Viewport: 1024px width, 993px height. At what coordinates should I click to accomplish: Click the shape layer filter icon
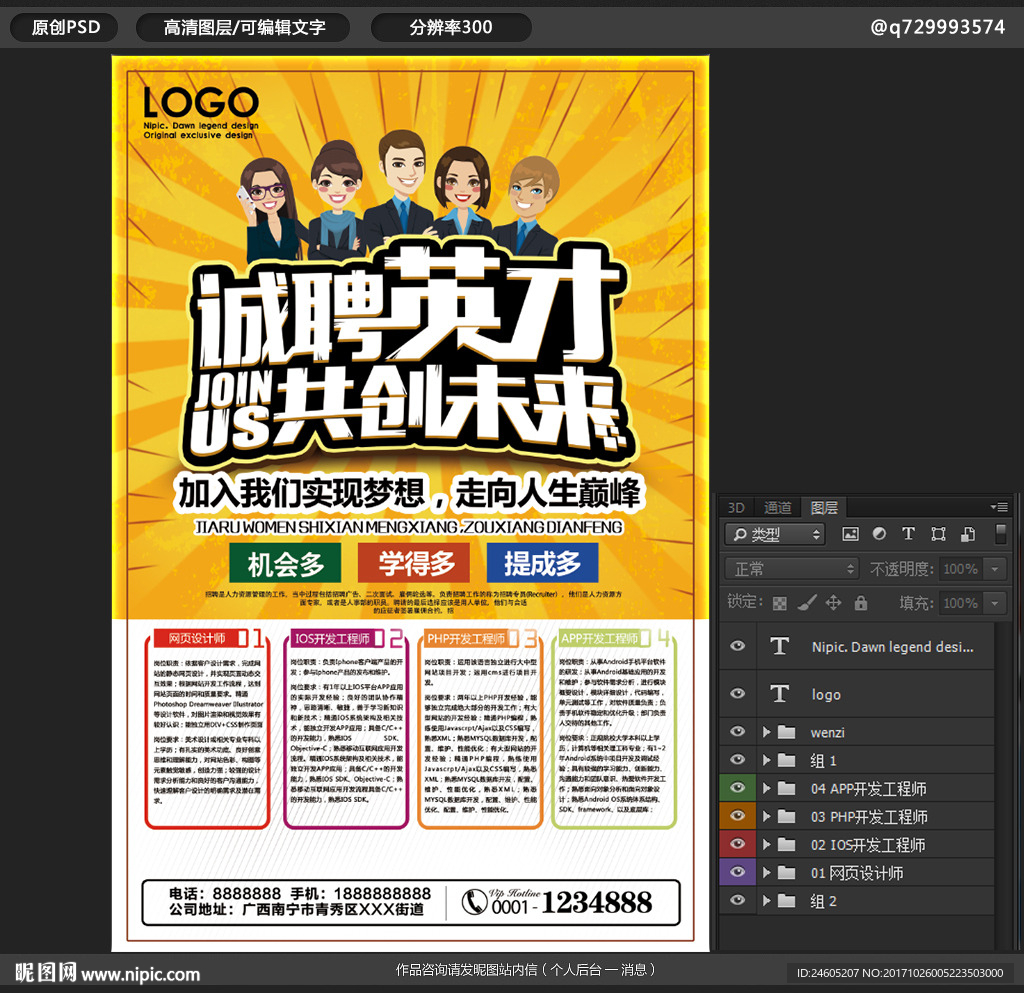938,534
